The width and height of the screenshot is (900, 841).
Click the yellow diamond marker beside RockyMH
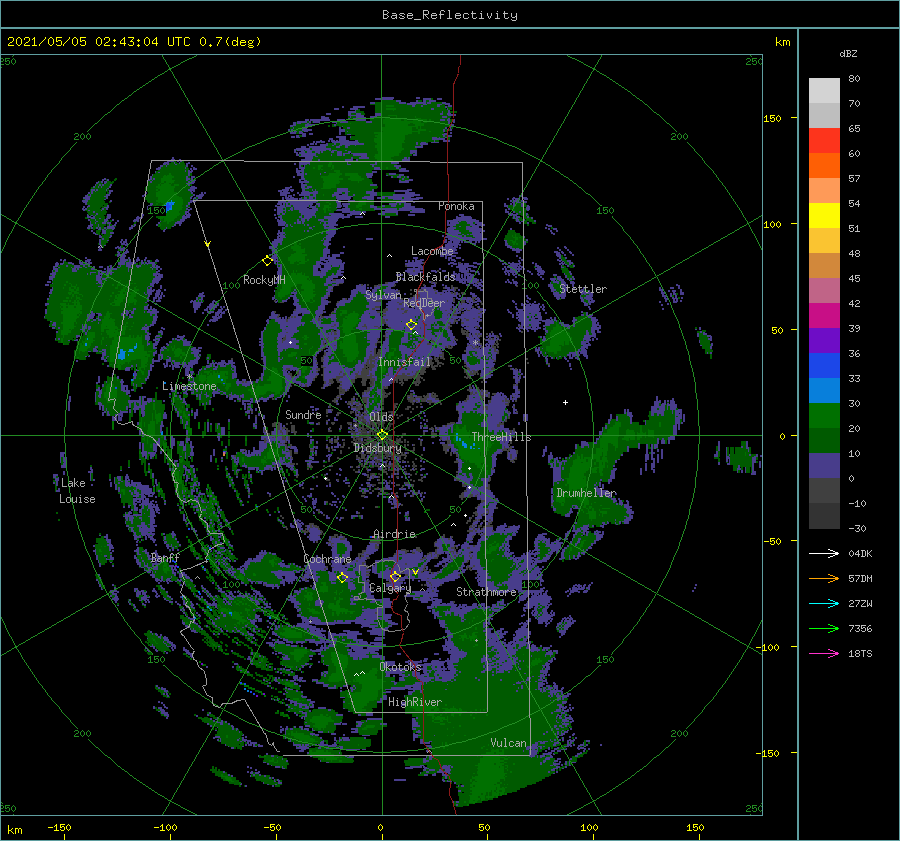pyautogui.click(x=267, y=261)
